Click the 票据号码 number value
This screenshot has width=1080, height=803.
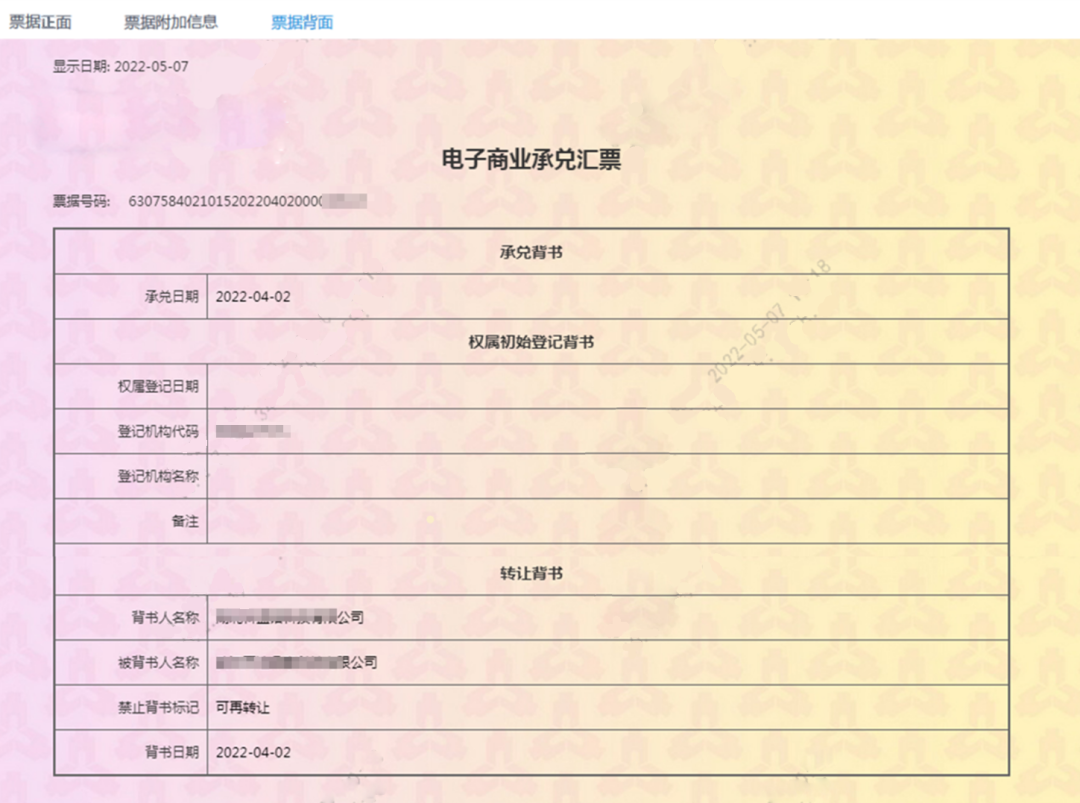247,201
